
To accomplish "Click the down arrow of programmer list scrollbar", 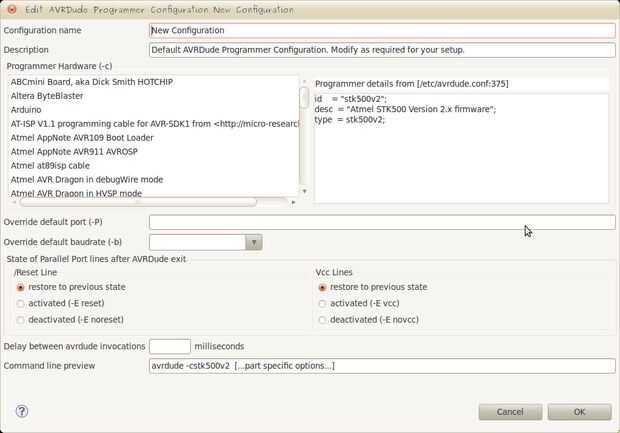I will pos(304,191).
